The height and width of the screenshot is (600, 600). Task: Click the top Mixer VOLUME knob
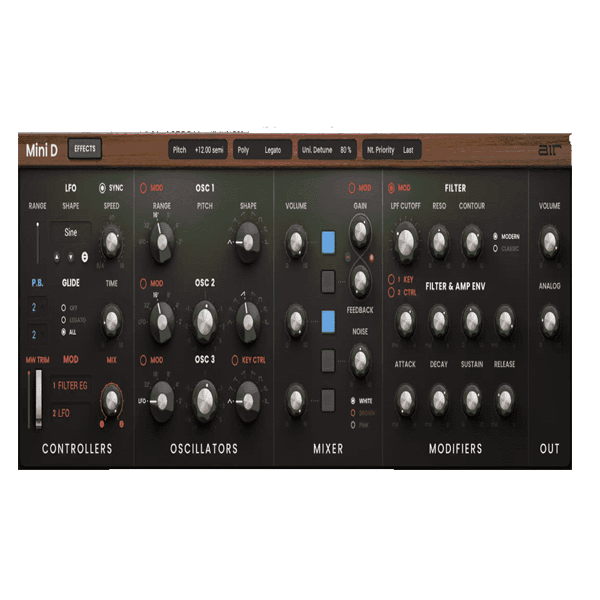point(296,243)
